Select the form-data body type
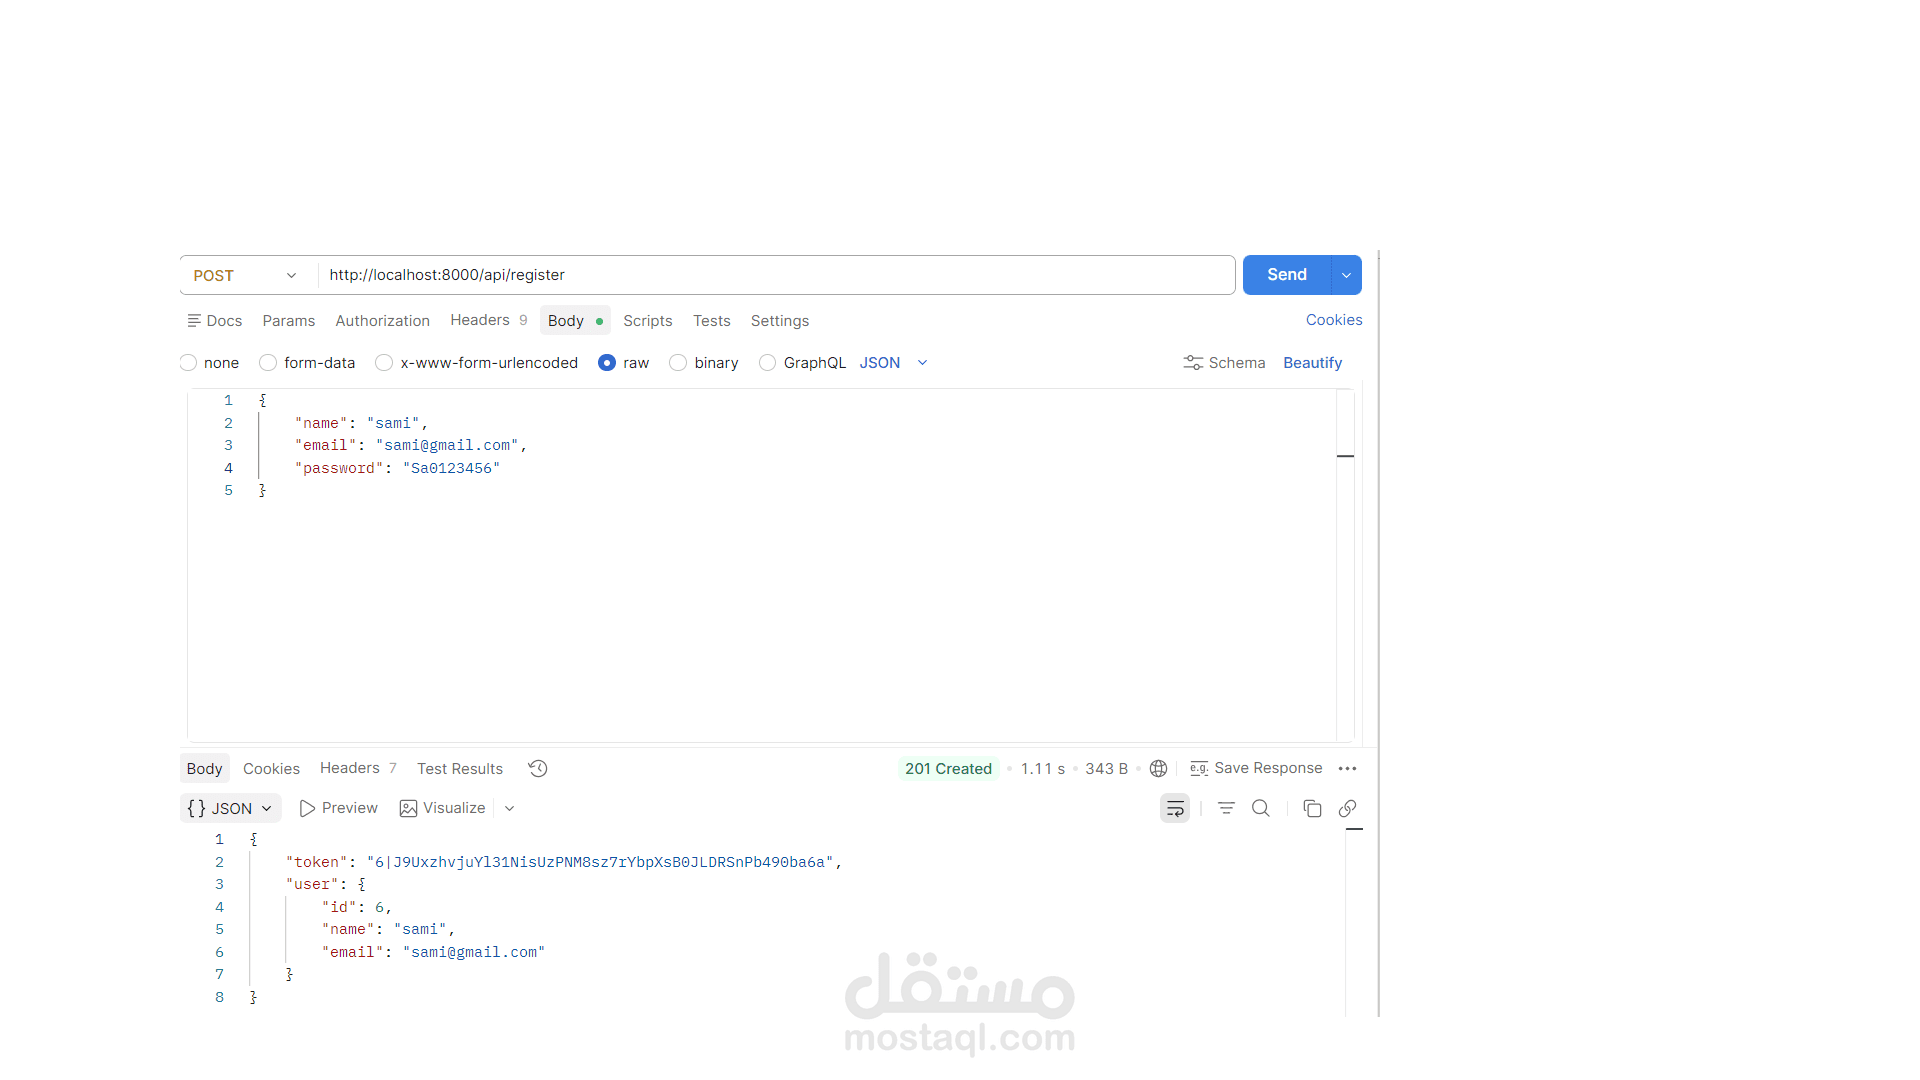1920x1080 pixels. [x=267, y=363]
